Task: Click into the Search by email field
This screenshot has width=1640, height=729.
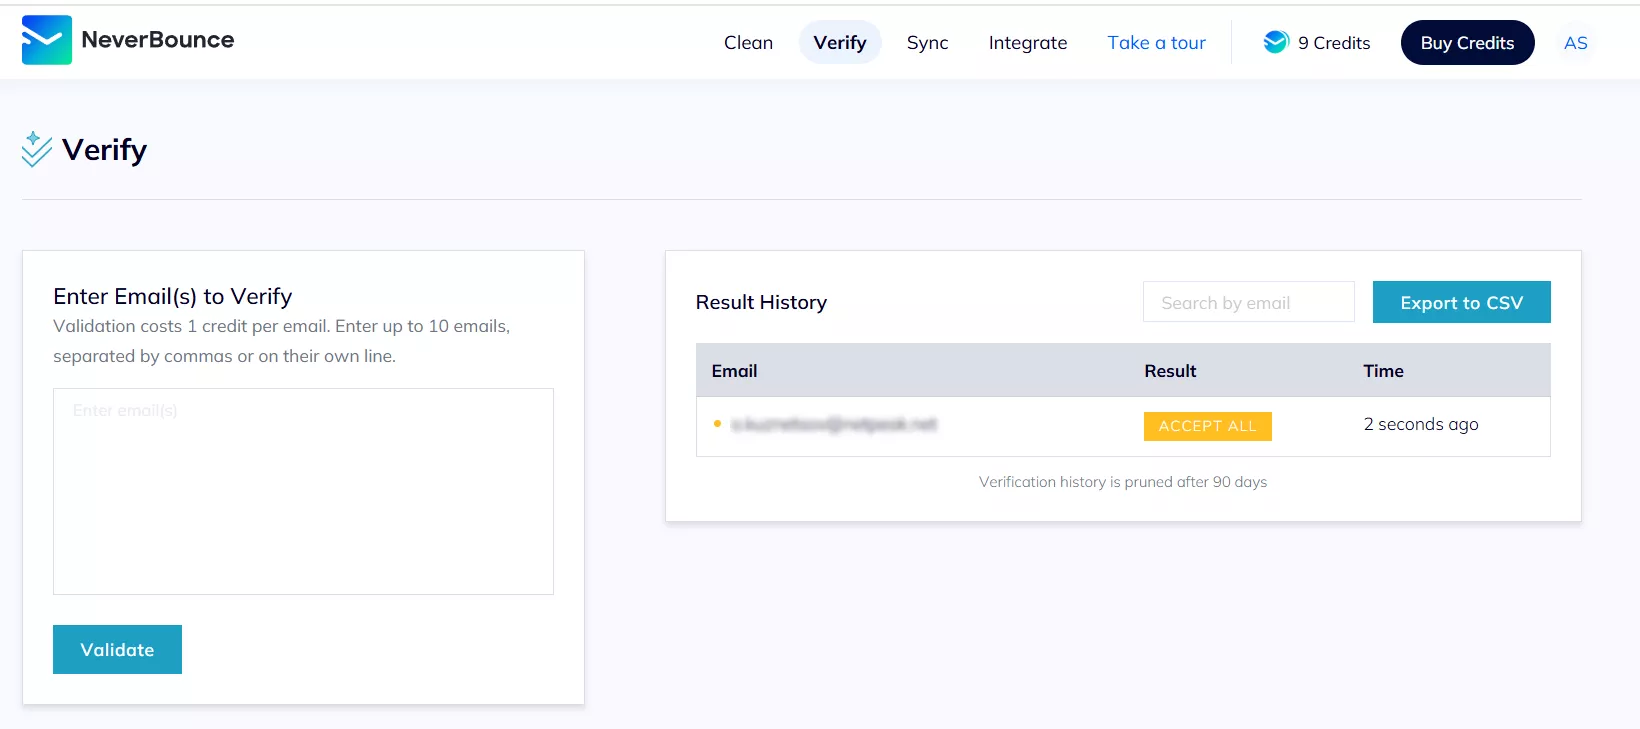Action: [1248, 302]
